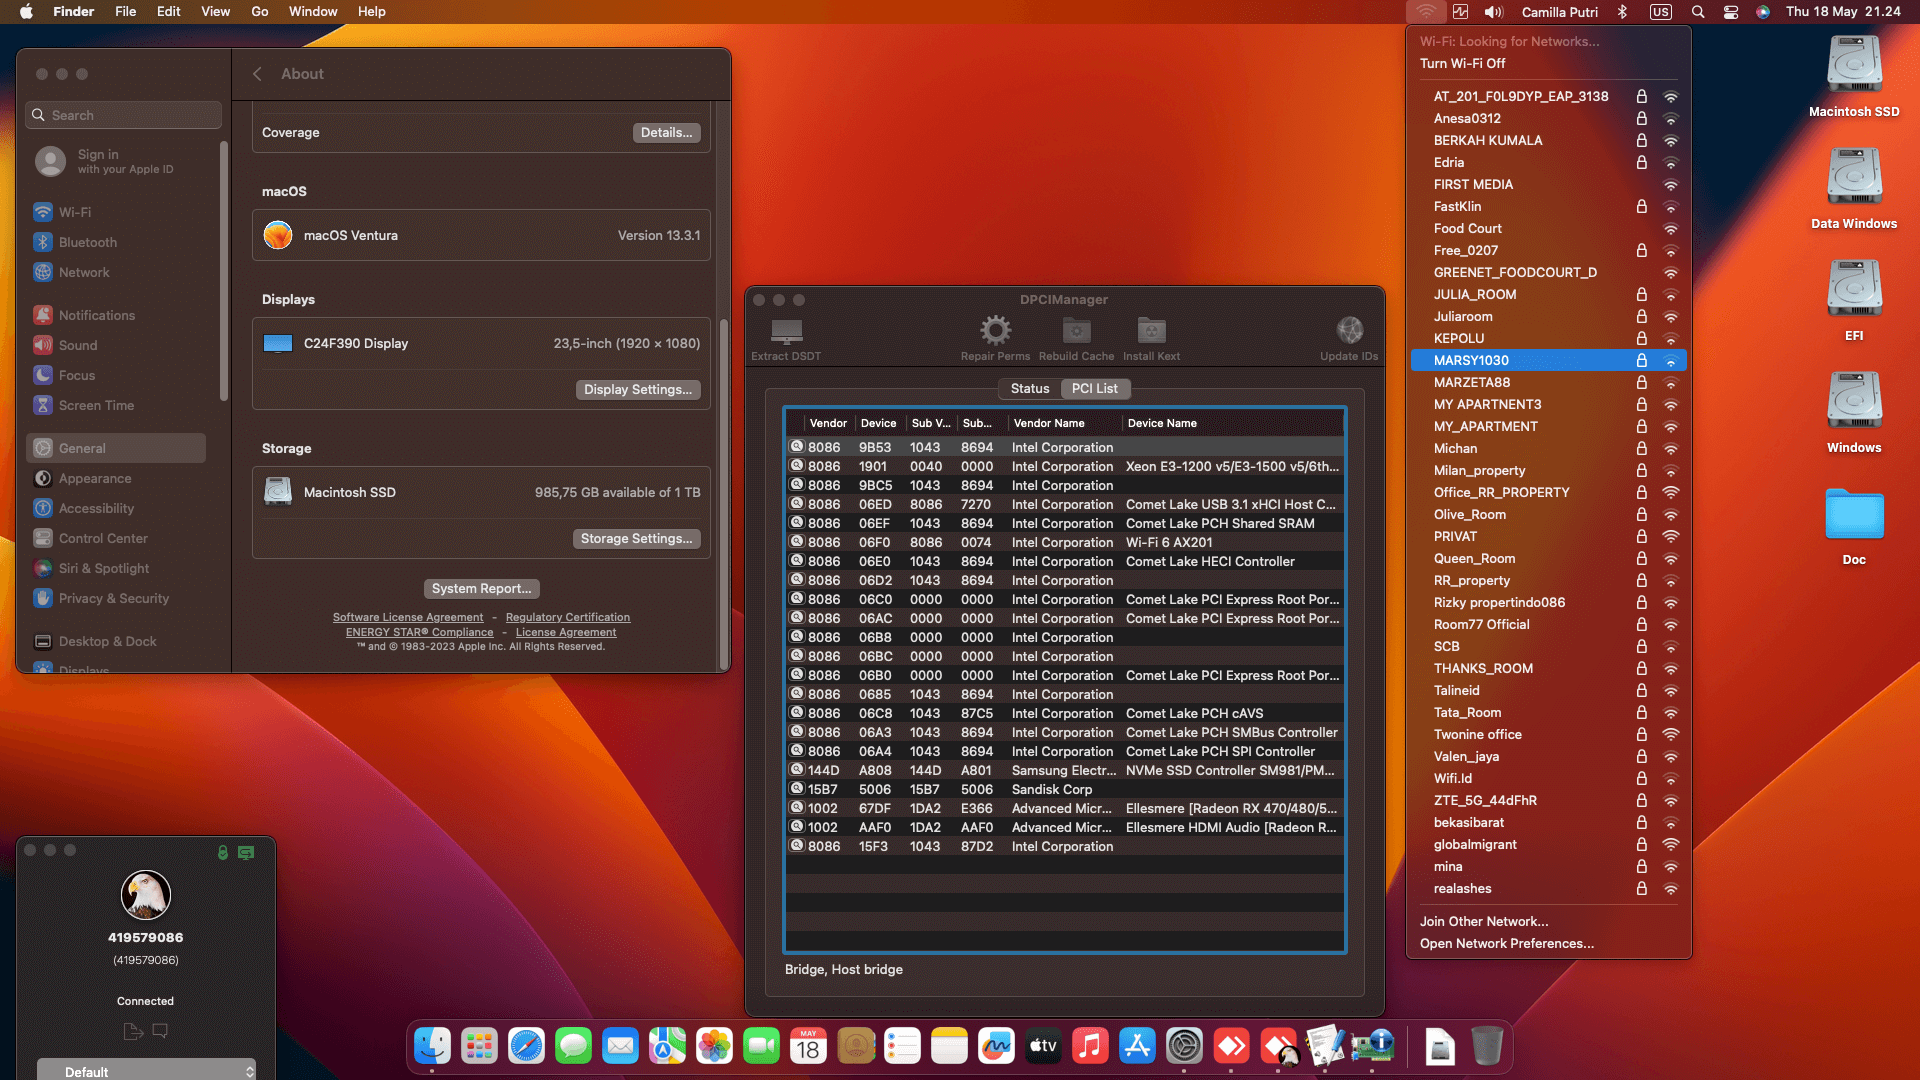Open Finder from the Dock
Screen dimensions: 1920x1080
(432, 1047)
